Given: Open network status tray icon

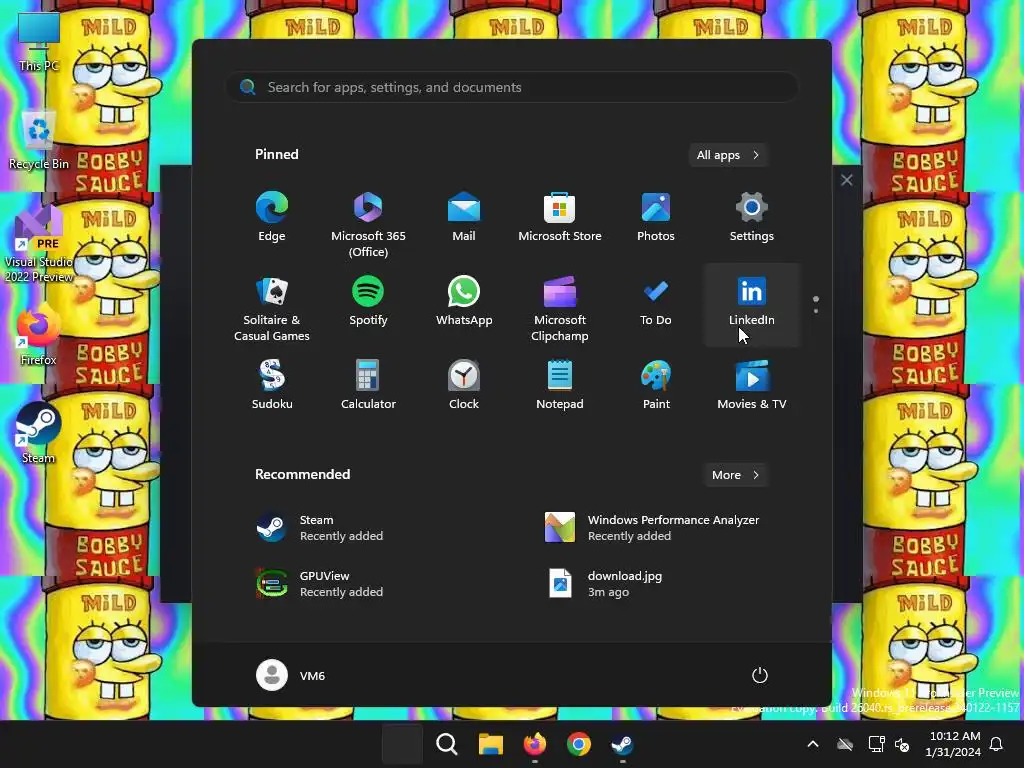Looking at the screenshot, I should coord(876,744).
